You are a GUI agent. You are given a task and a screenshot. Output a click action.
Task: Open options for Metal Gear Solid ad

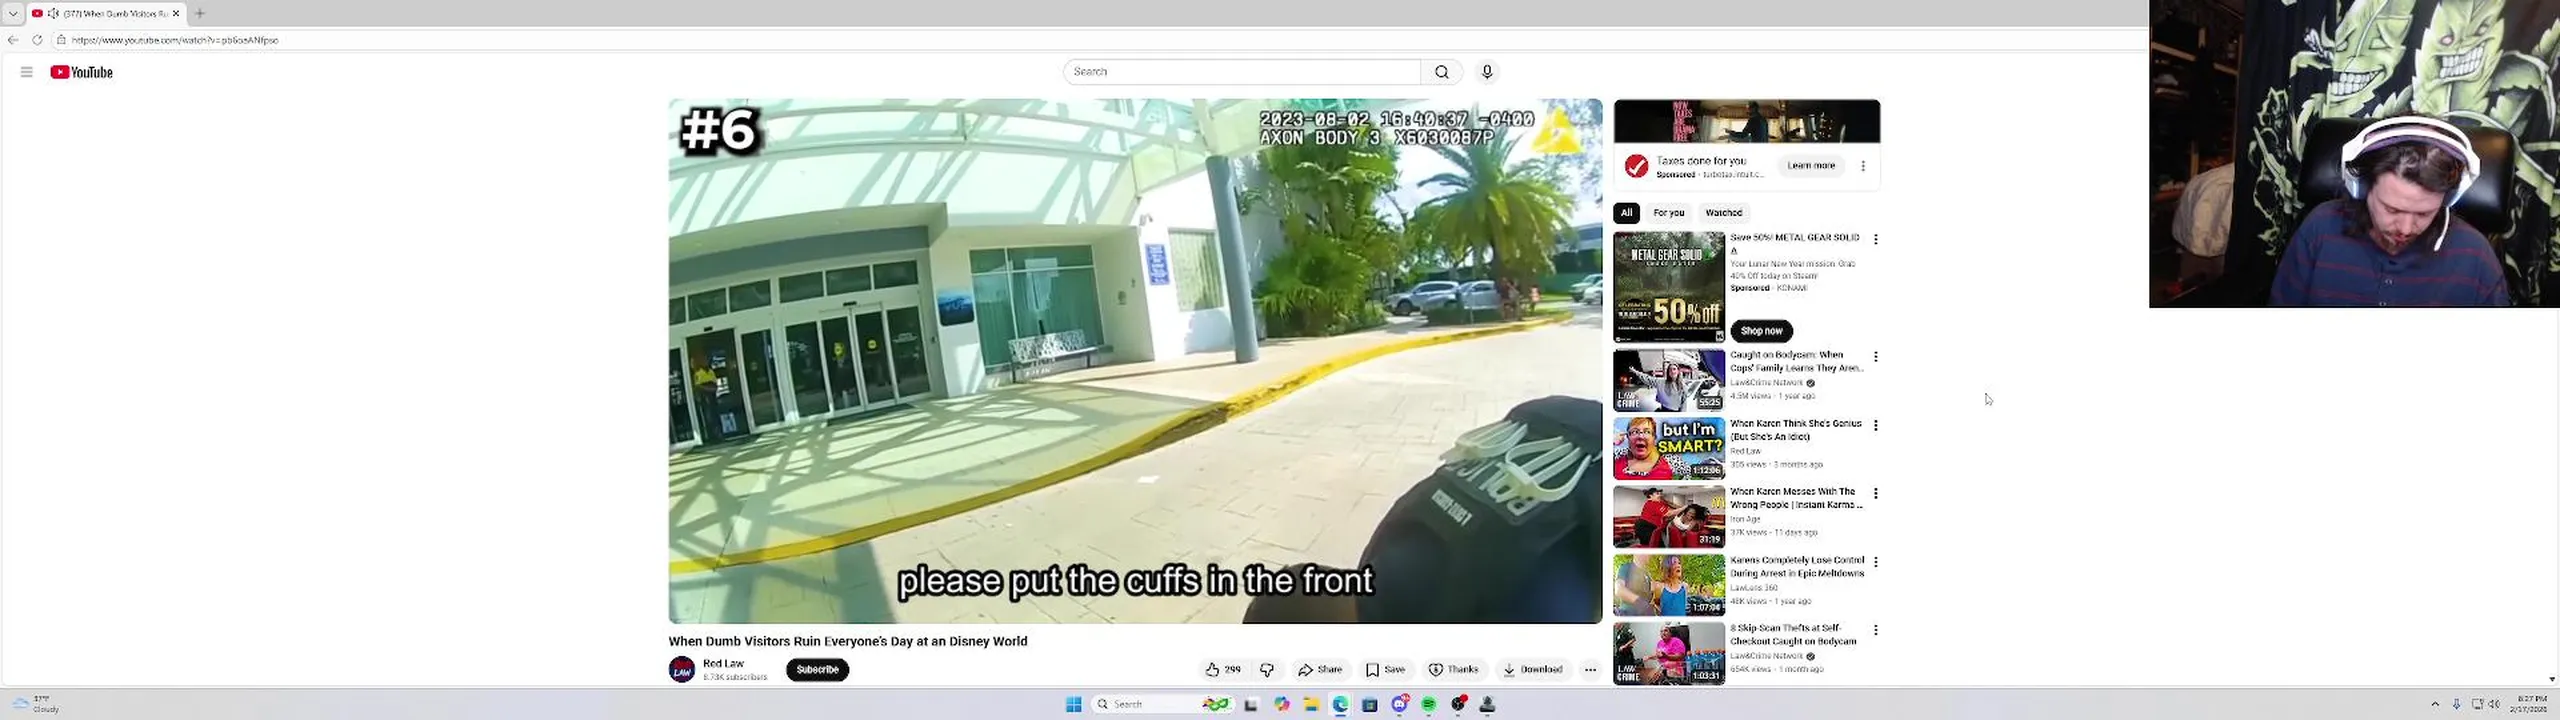(1876, 239)
